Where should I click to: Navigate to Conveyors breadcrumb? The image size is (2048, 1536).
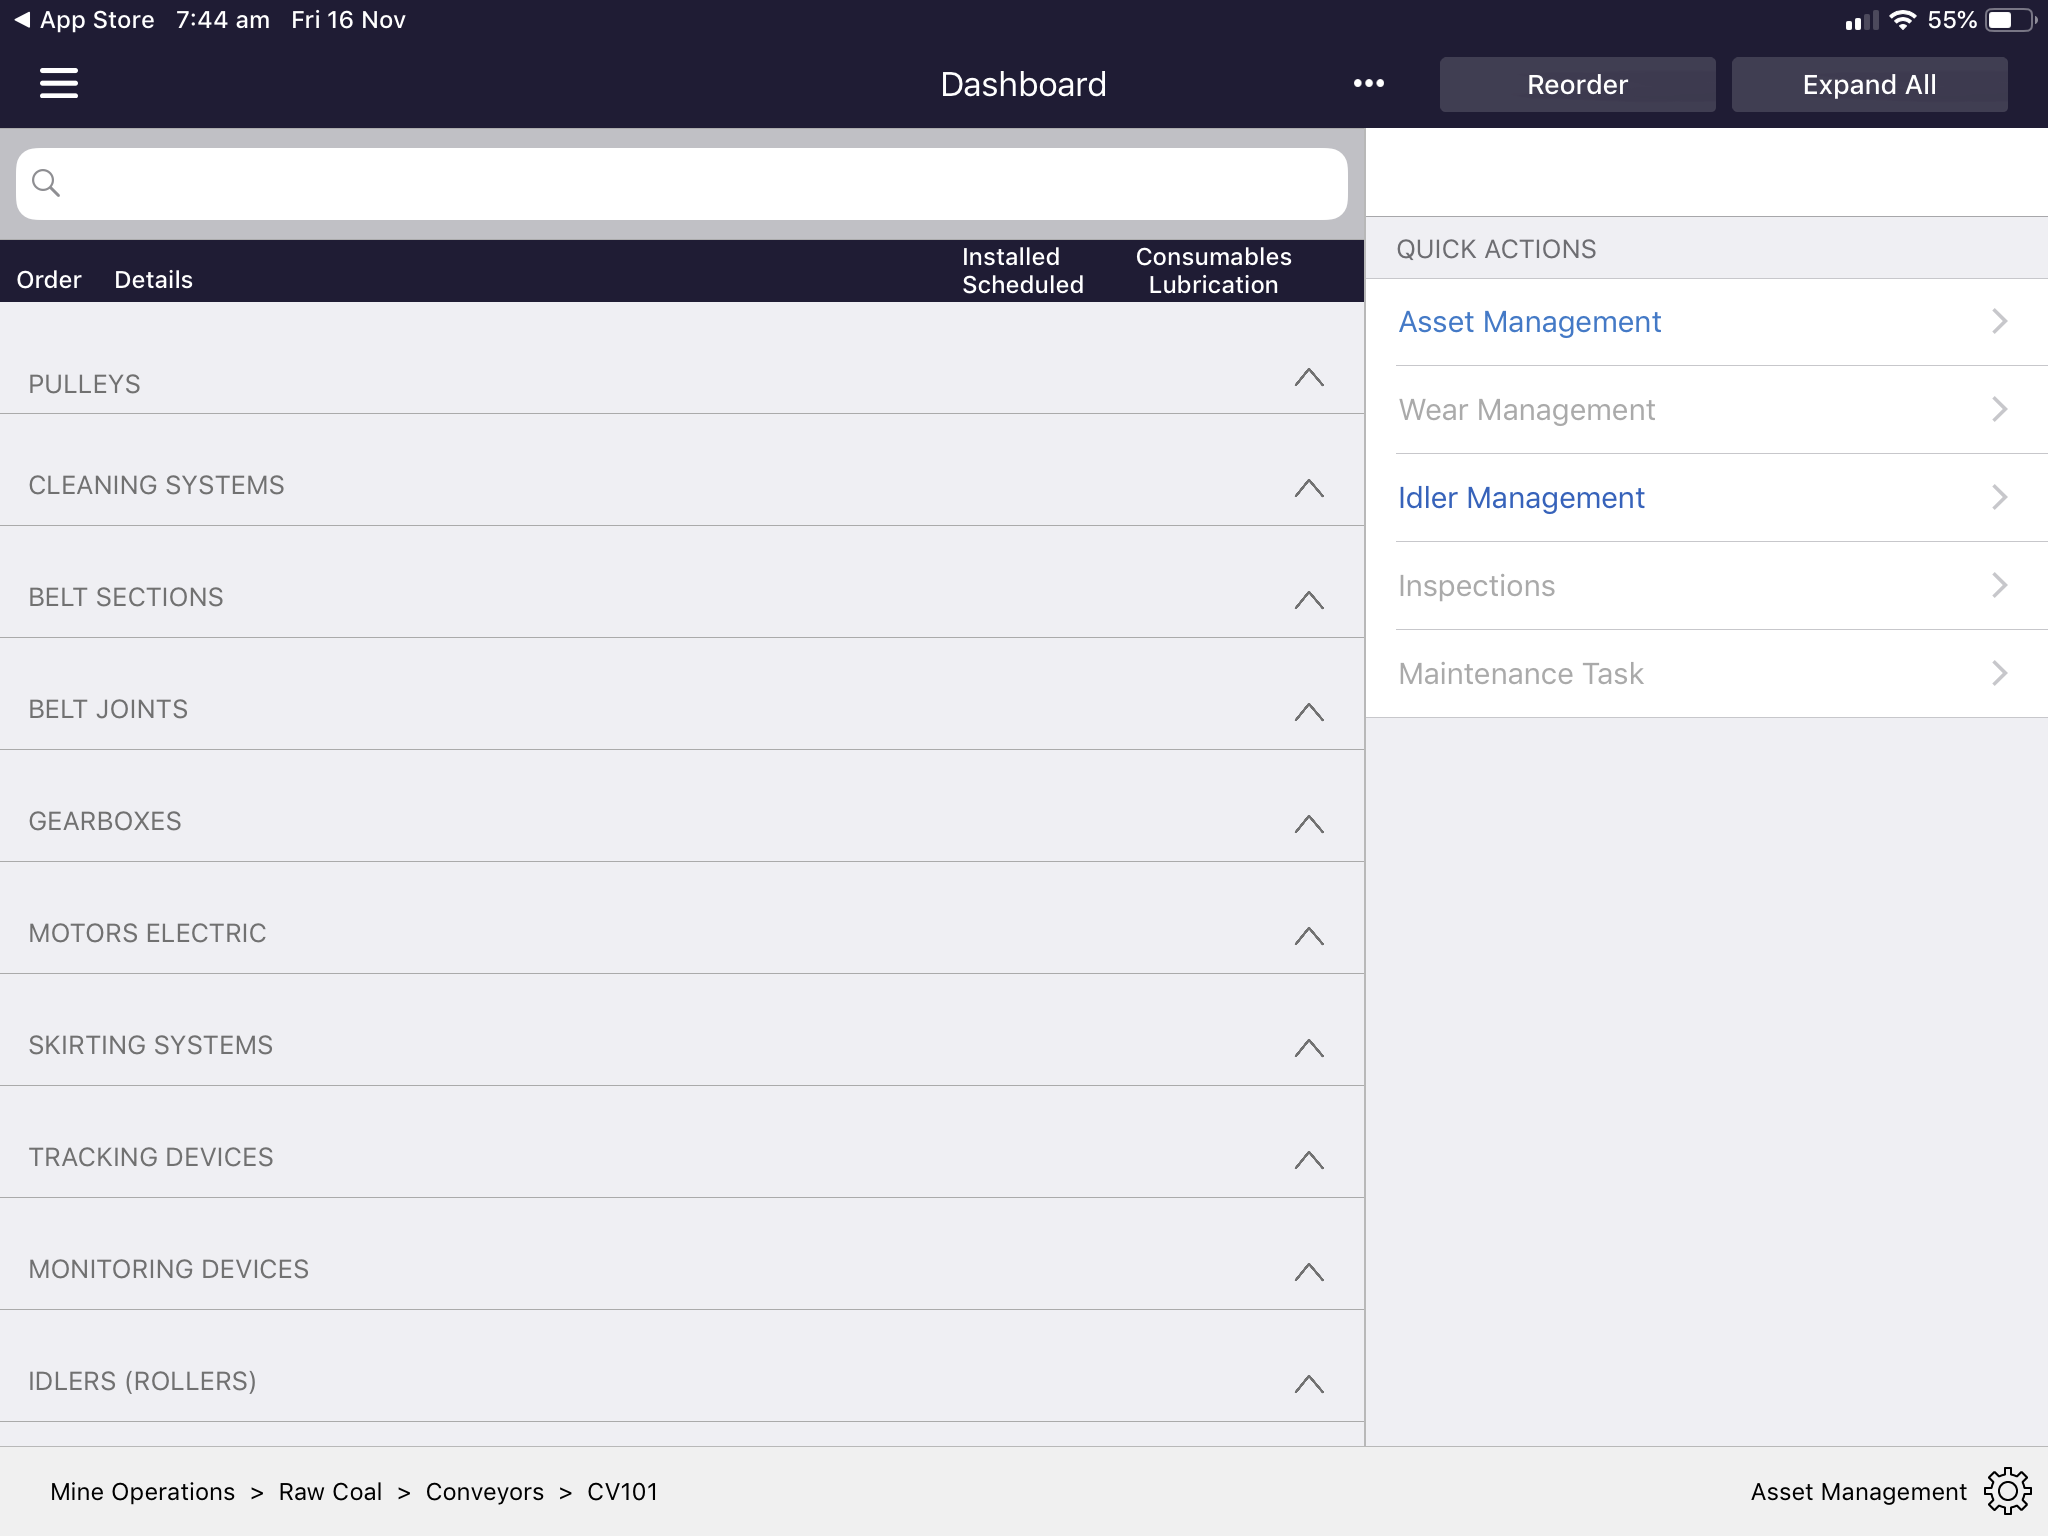coord(484,1492)
